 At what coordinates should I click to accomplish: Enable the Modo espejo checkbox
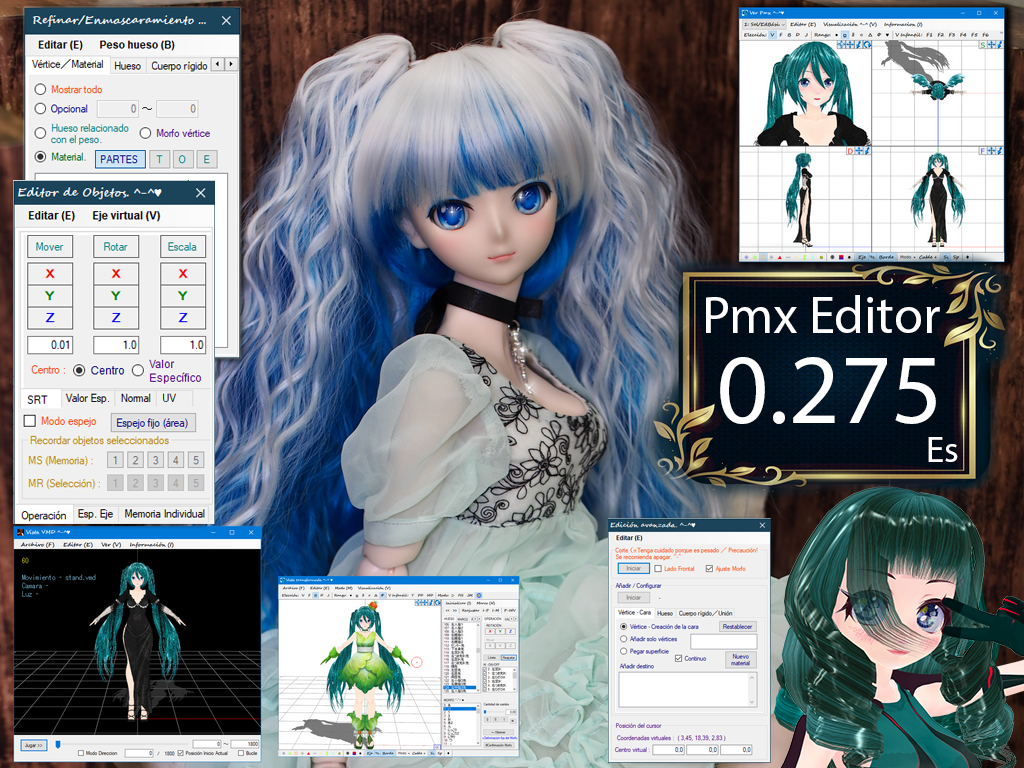coord(29,421)
